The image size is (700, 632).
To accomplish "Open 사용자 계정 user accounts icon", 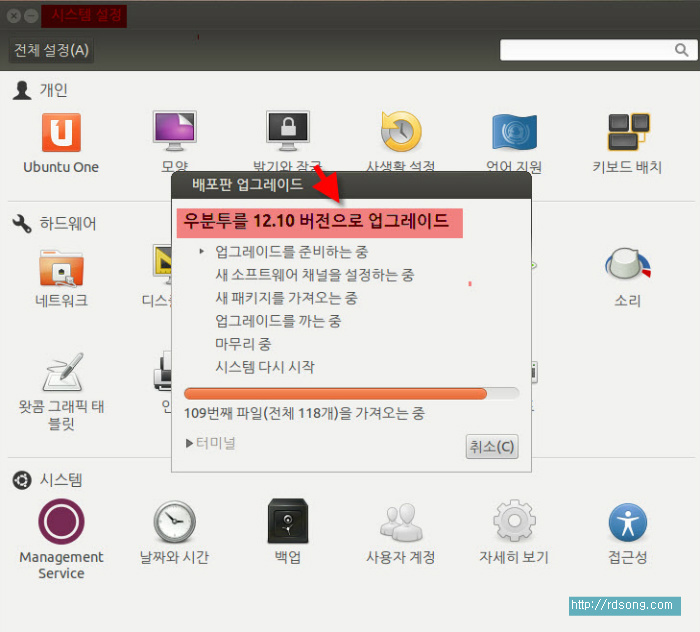I will 400,523.
